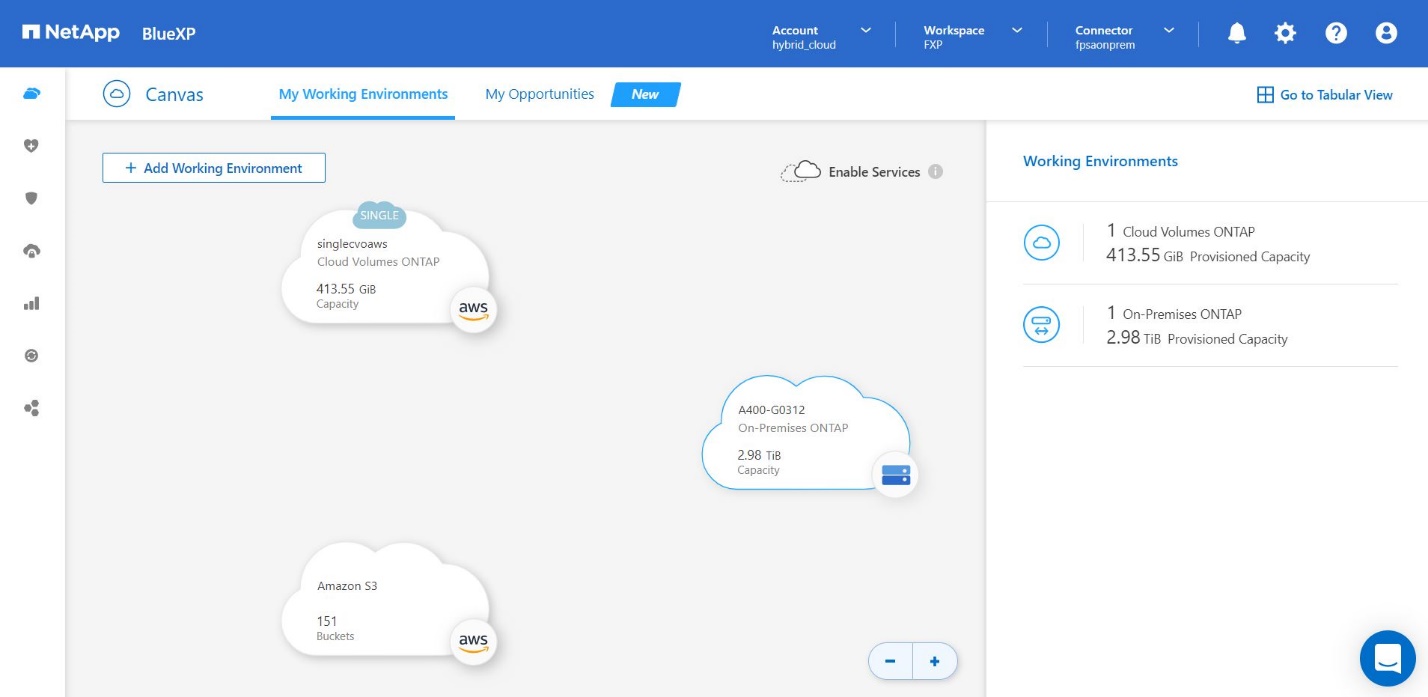
Task: Zoom in canvas with plus button
Action: click(x=935, y=661)
